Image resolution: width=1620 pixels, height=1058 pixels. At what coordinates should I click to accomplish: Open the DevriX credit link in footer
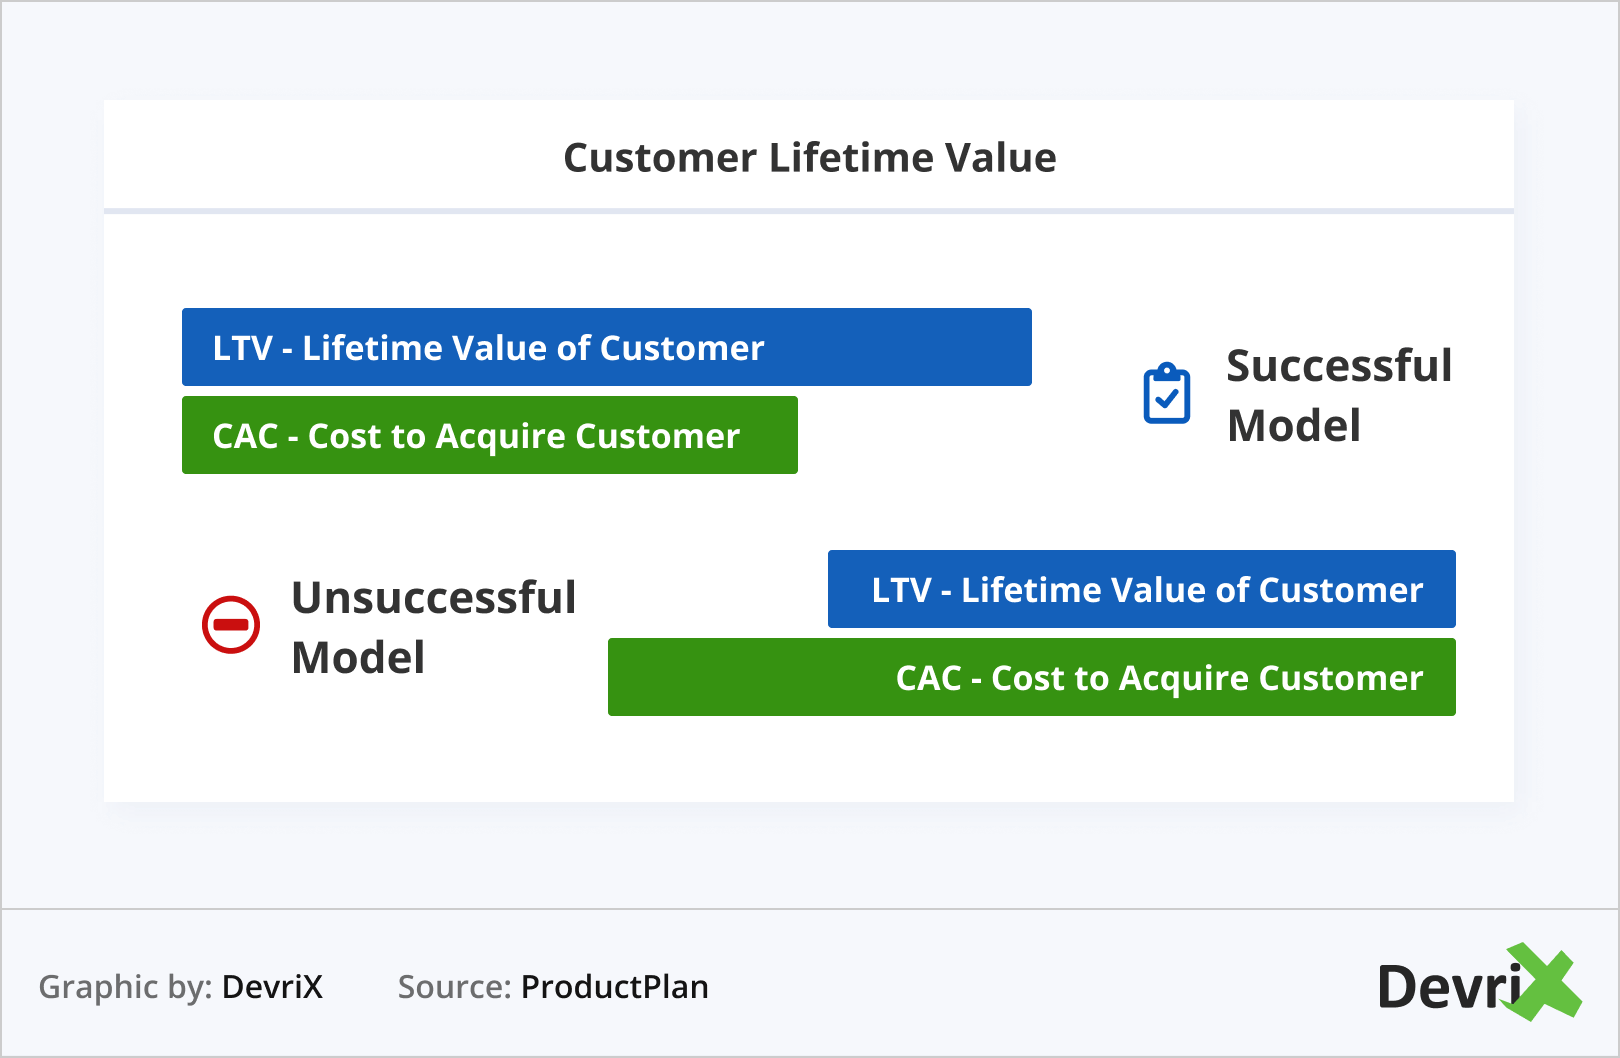[272, 987]
